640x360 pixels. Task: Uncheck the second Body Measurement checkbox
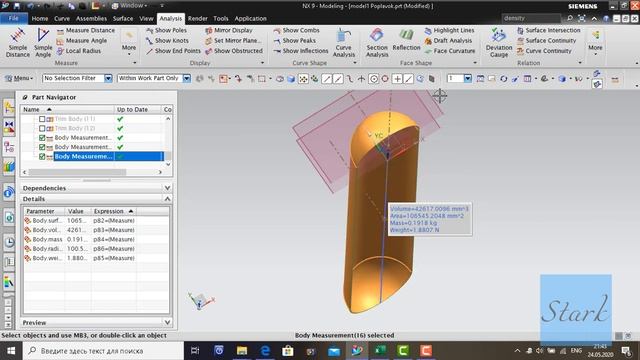pyautogui.click(x=42, y=147)
